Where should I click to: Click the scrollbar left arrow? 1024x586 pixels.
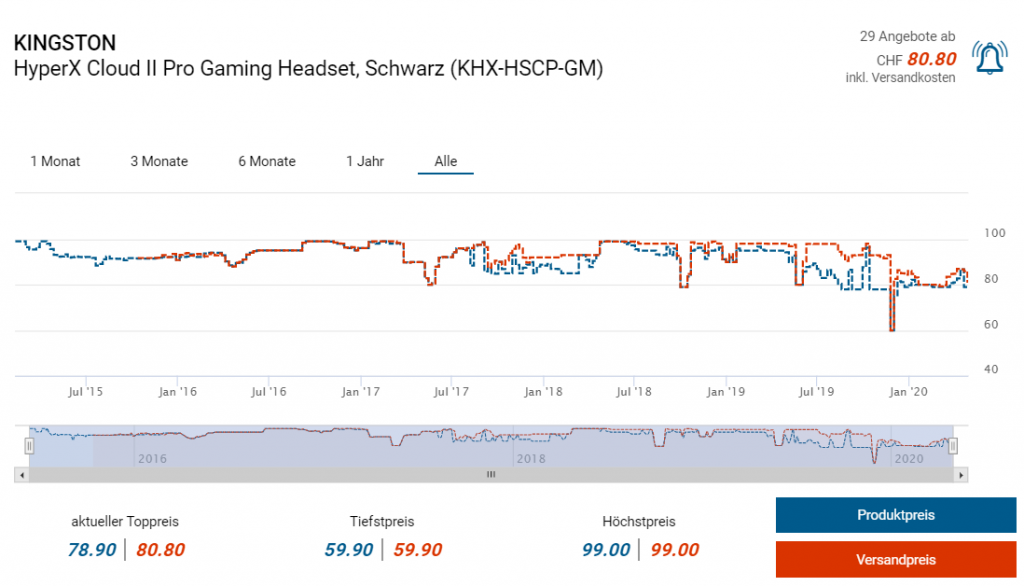click(21, 475)
